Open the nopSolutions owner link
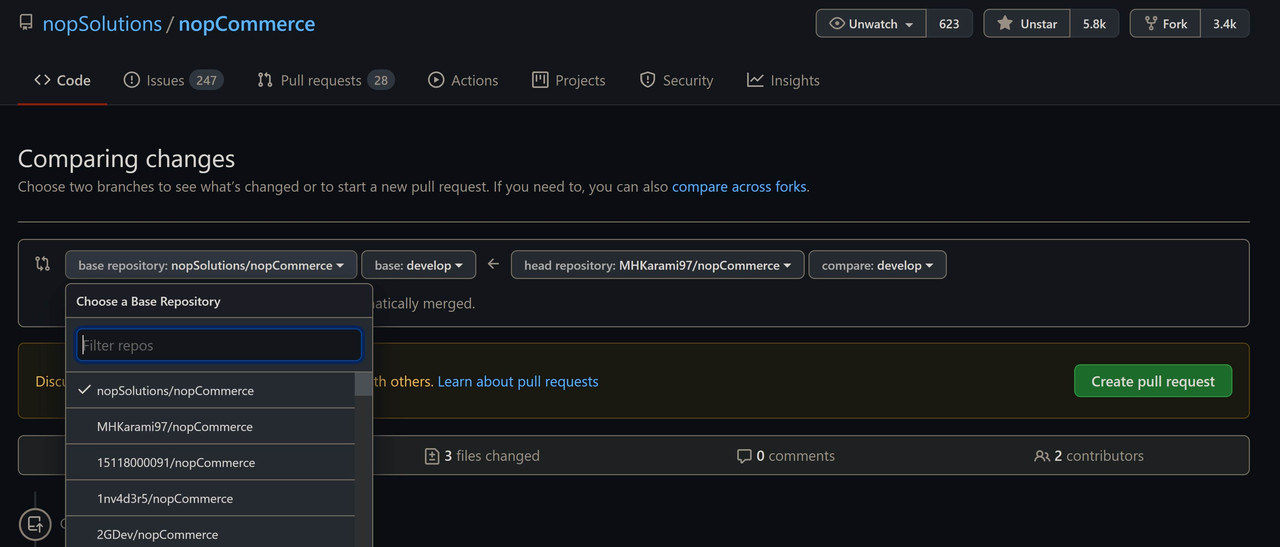This screenshot has width=1280, height=547. (102, 24)
